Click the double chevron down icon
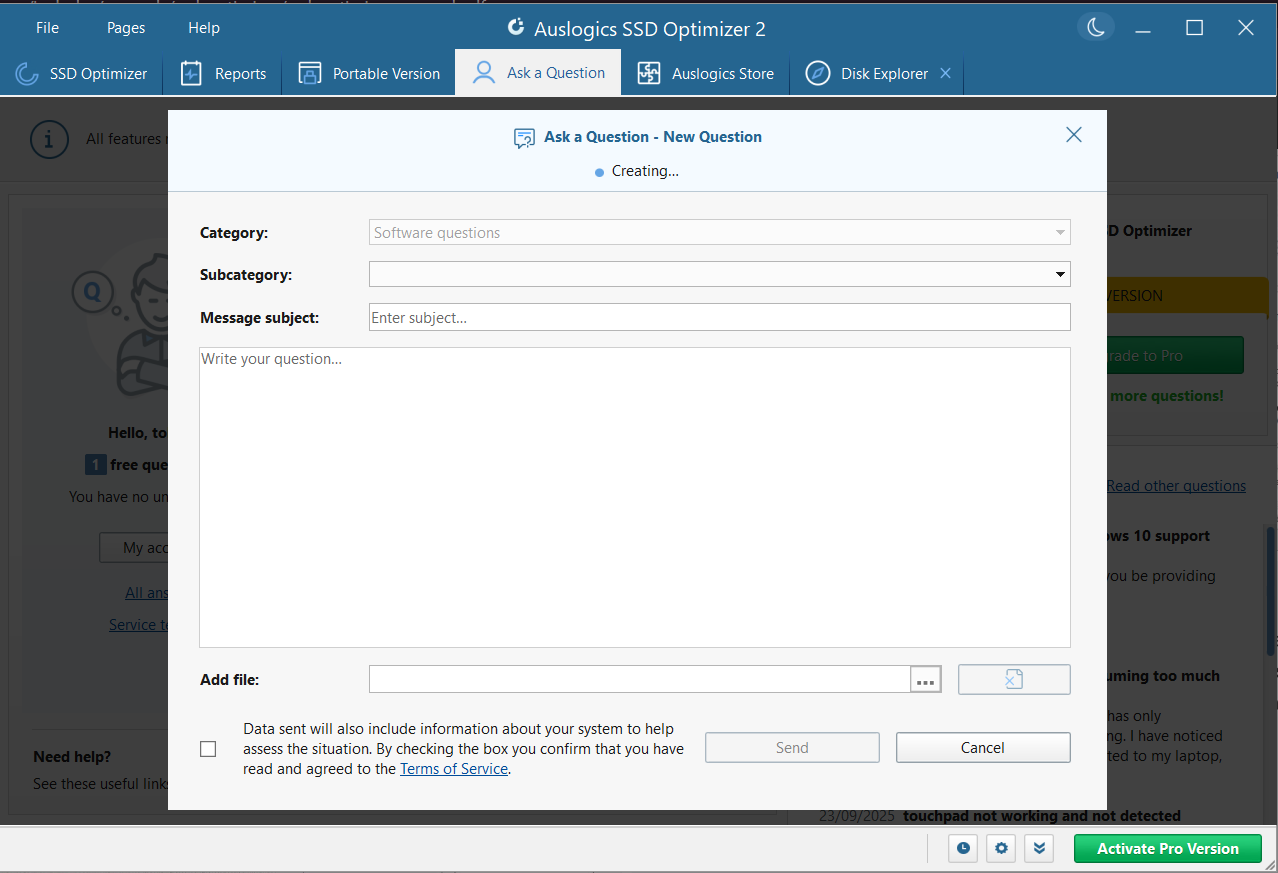Viewport: 1278px width, 873px height. [x=1039, y=848]
